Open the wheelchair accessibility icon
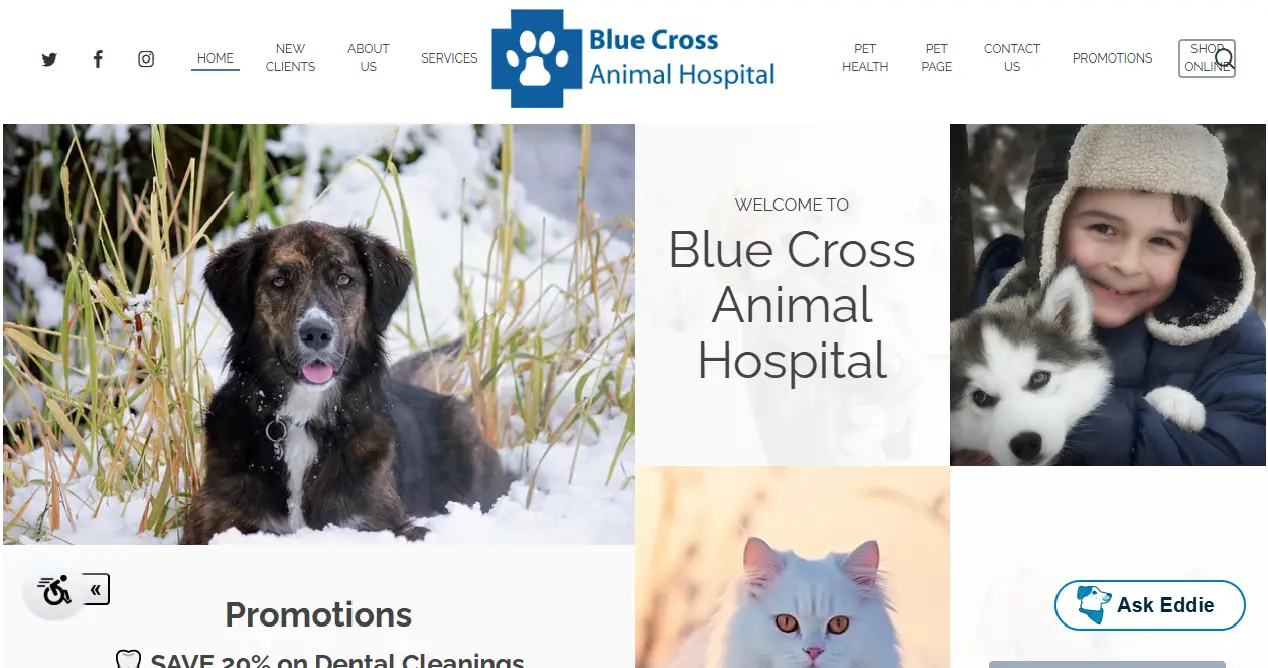 click(x=55, y=590)
